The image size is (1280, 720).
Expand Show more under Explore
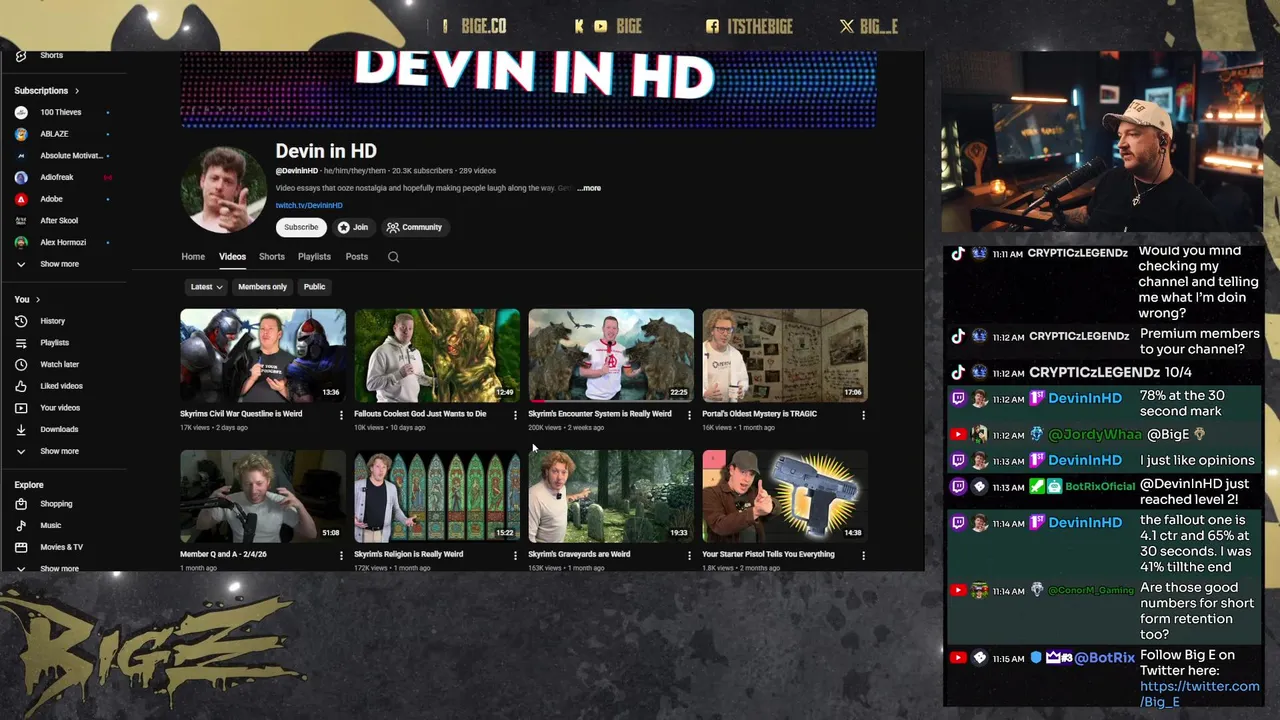(x=59, y=568)
